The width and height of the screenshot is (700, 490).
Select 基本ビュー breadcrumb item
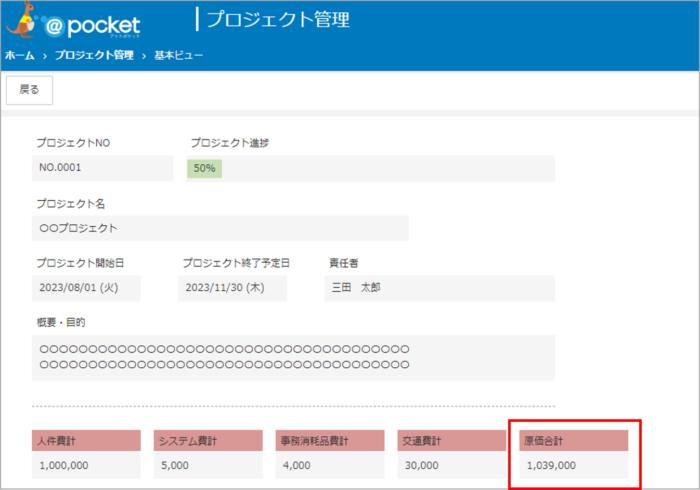pos(179,55)
